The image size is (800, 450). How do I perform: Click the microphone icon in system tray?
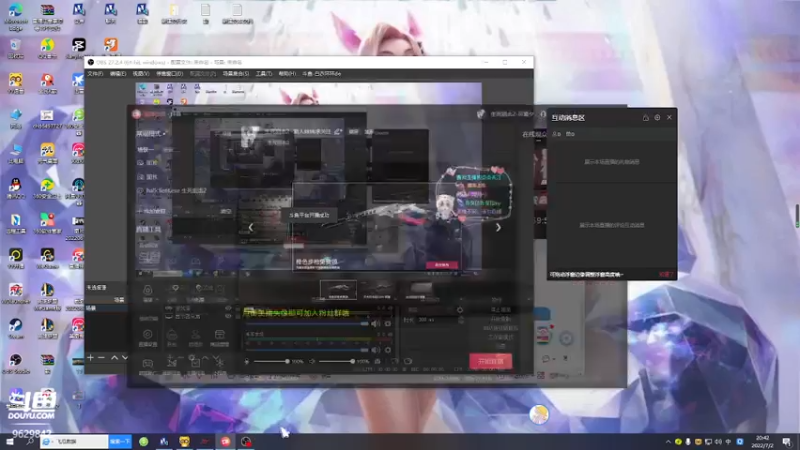(x=688, y=442)
